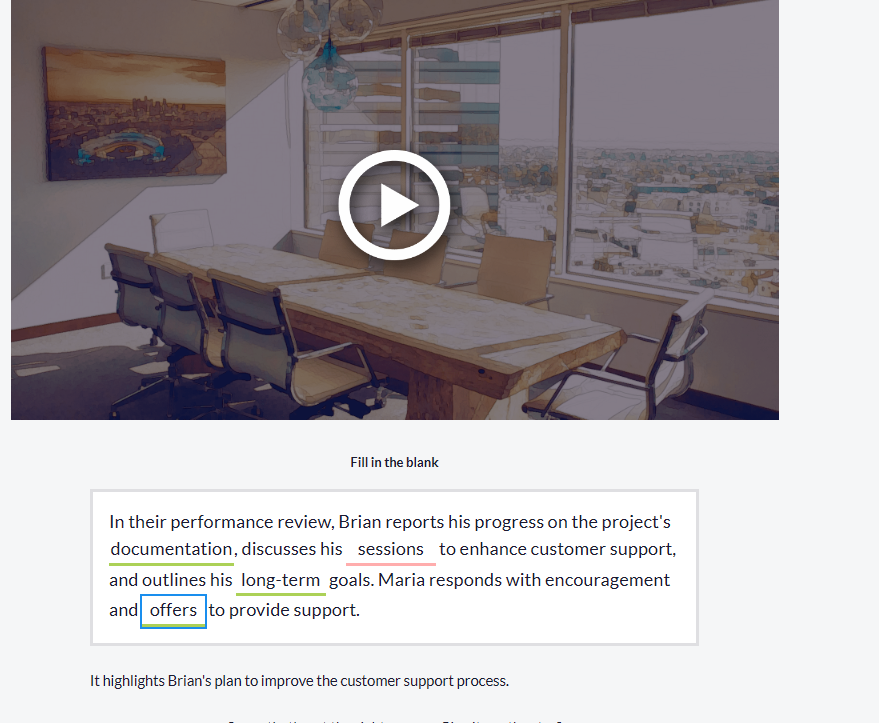Click the city painting in the video thumbnail

tap(135, 114)
